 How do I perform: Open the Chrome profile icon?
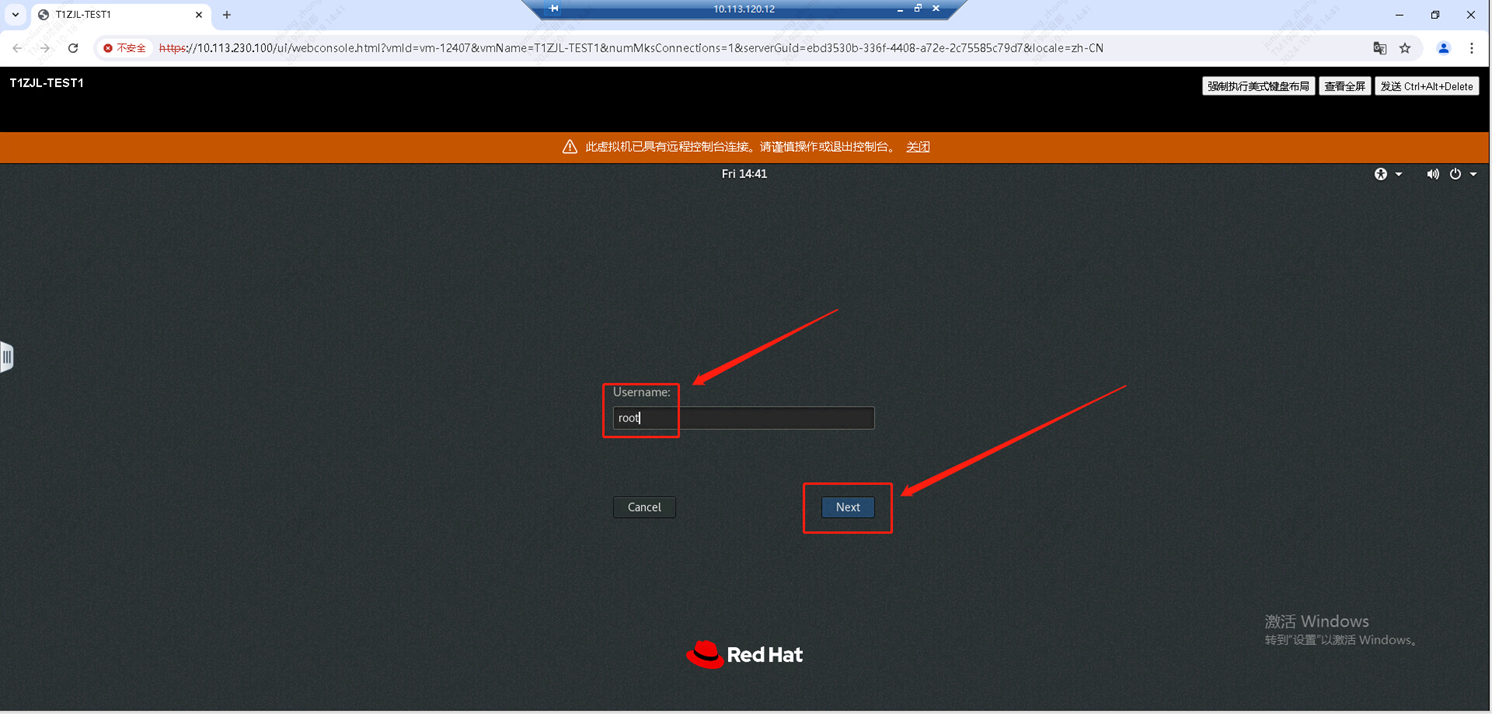coord(1443,48)
